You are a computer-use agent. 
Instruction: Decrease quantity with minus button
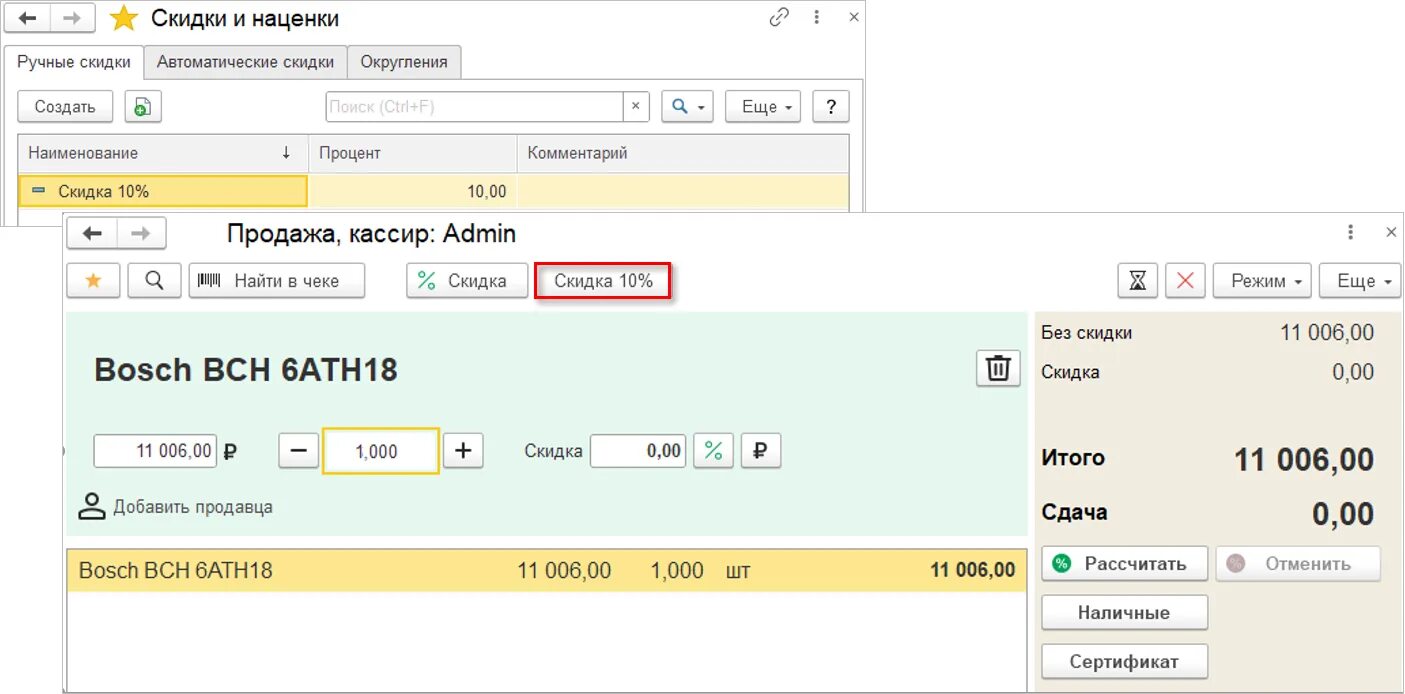[299, 451]
